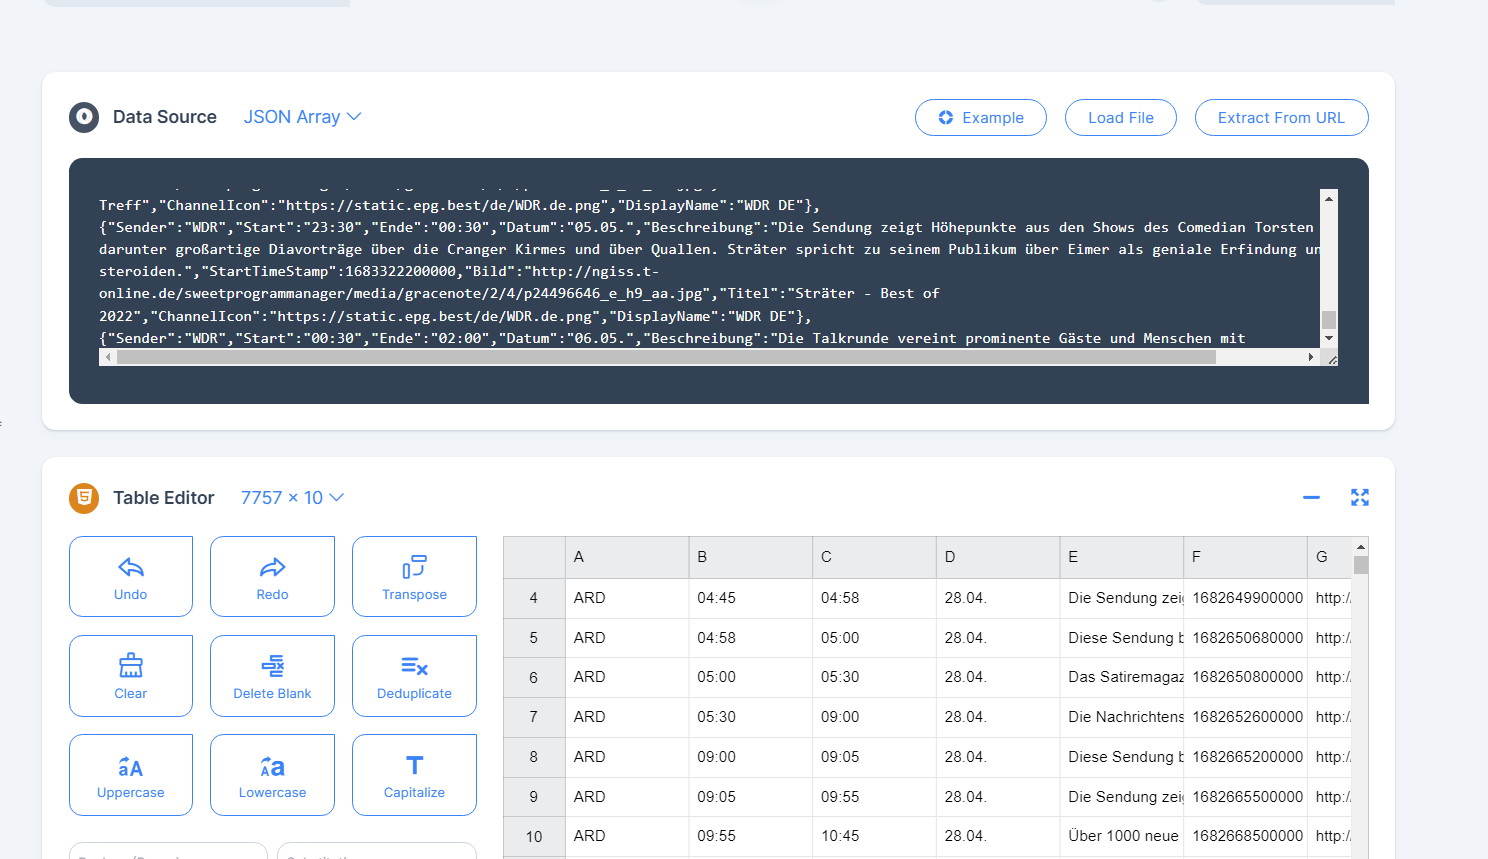Click the JSON editor scroll up arrow
The width and height of the screenshot is (1488, 859).
1329,198
